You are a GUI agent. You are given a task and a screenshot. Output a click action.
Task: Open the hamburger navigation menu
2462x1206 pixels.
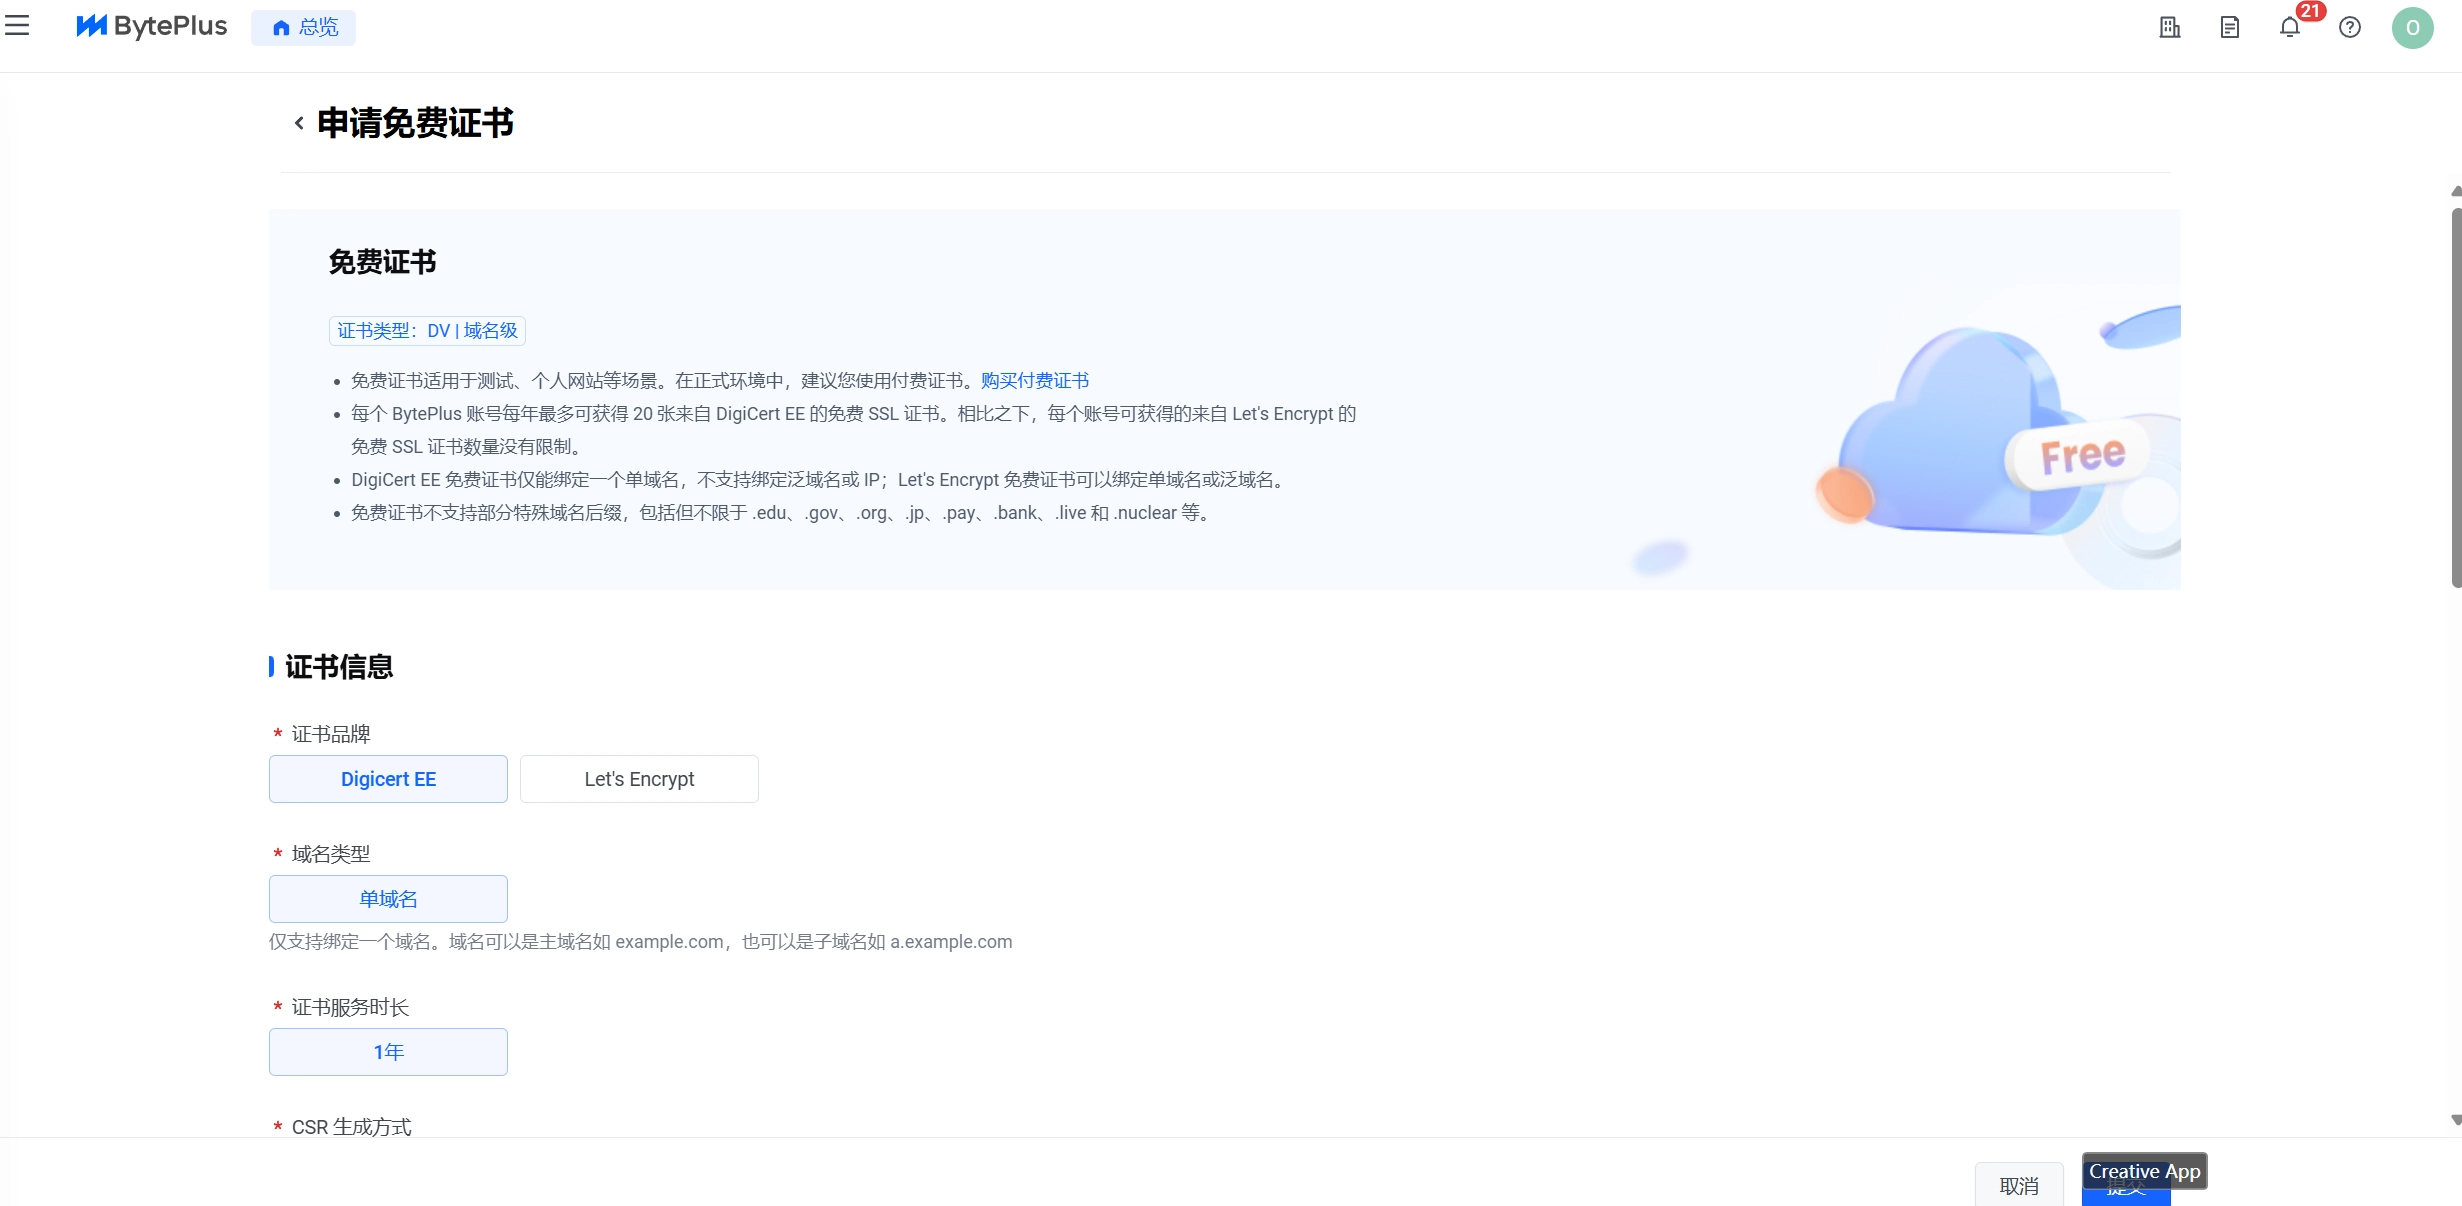(x=17, y=26)
